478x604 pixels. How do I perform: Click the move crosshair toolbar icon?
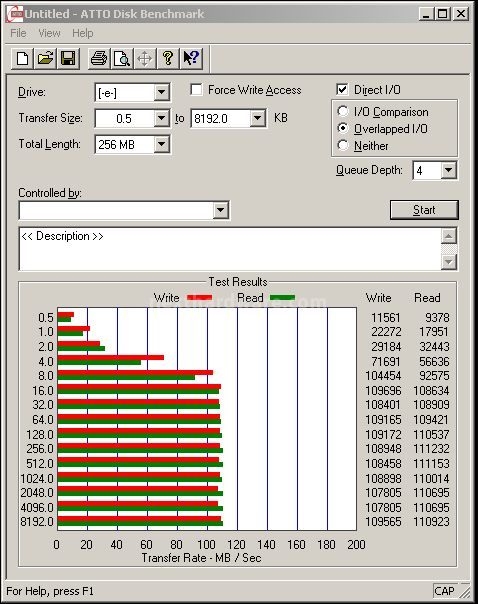click(145, 59)
